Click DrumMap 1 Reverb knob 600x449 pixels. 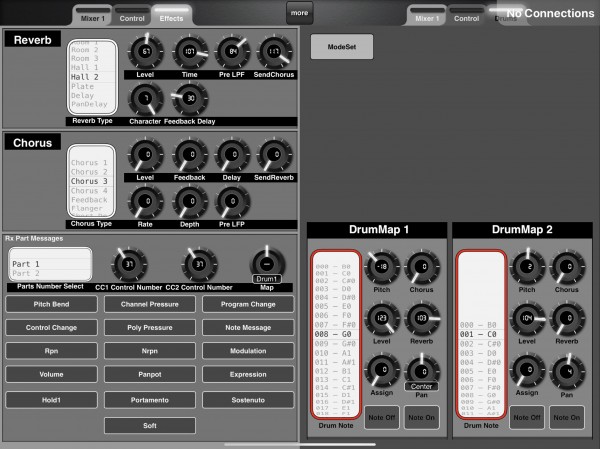(422, 318)
